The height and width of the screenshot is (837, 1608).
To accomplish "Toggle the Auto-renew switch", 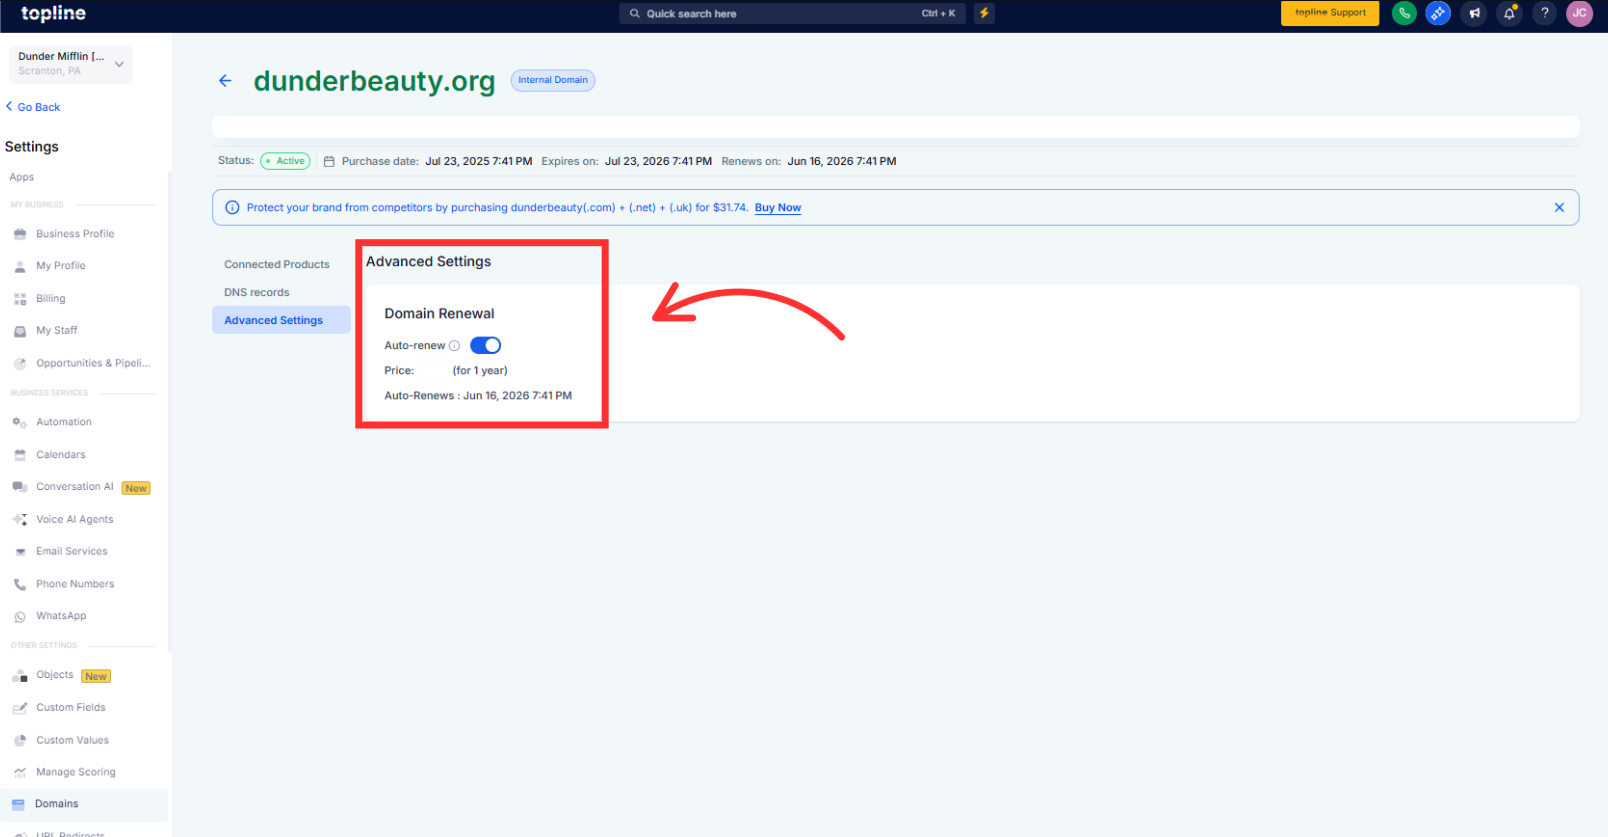I will [485, 346].
